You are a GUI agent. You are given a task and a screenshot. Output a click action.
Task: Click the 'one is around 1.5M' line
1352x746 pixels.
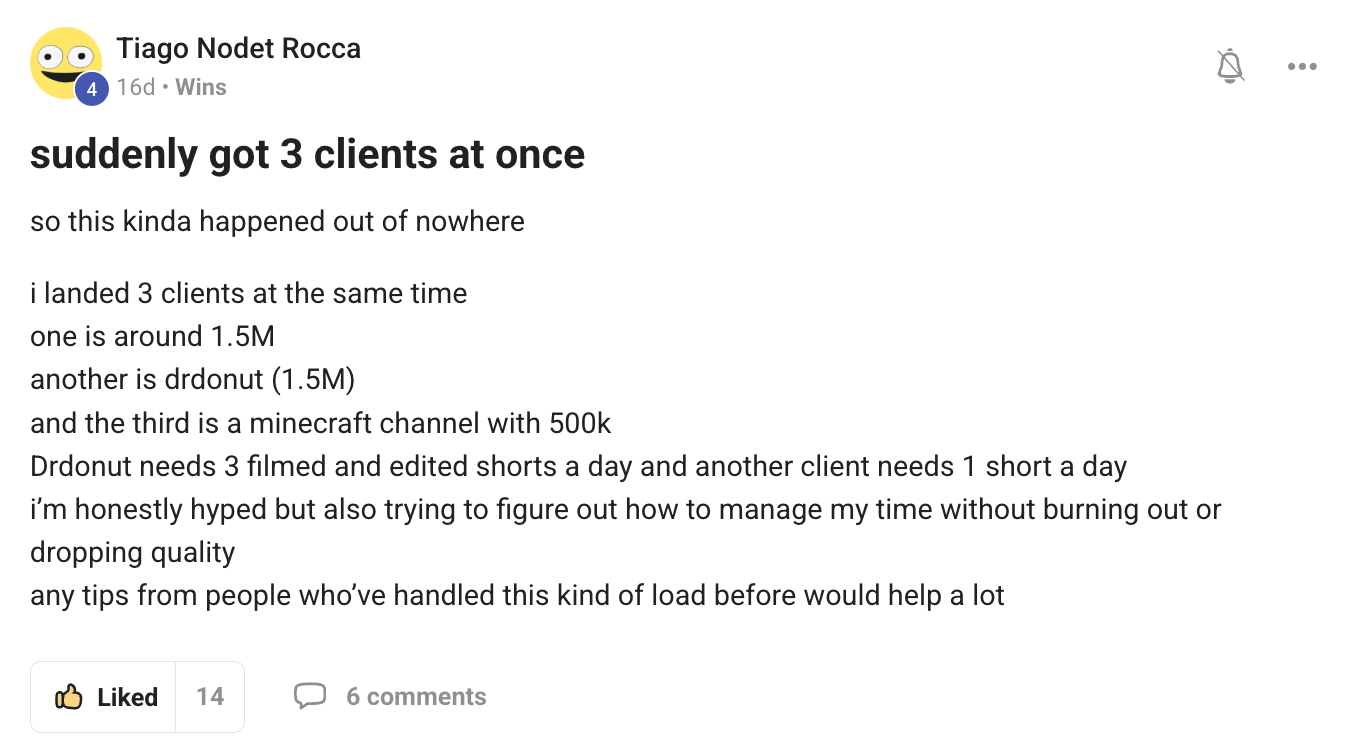(152, 337)
